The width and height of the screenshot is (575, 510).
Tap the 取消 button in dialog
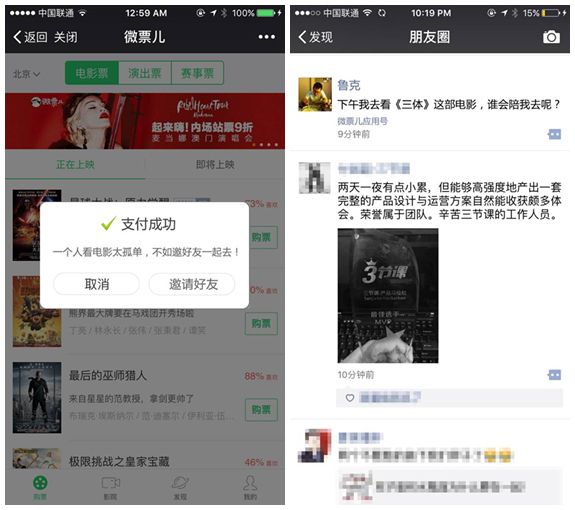97,284
